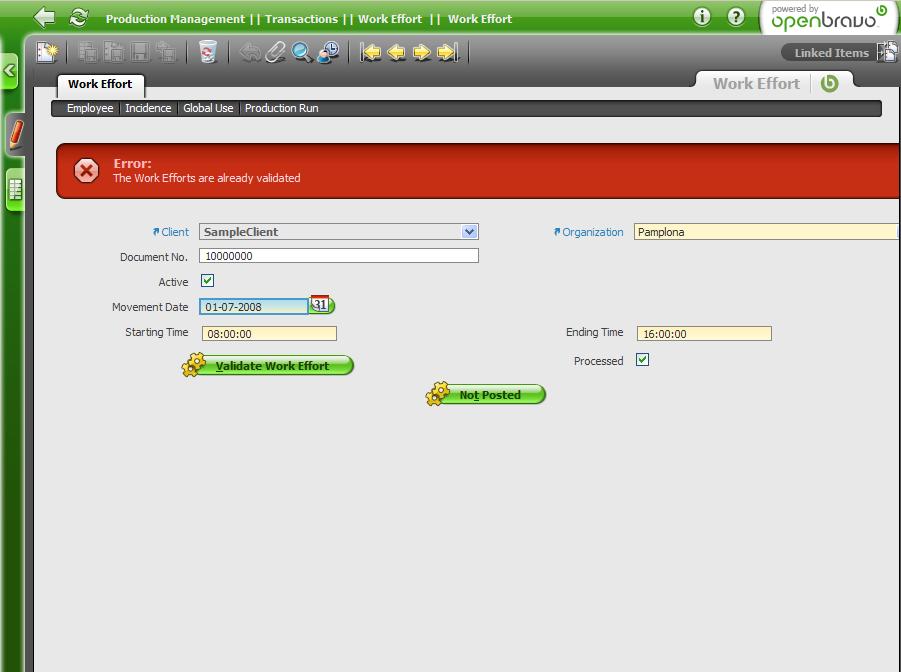Click the Starting Time field
The height and width of the screenshot is (672, 901).
269,333
